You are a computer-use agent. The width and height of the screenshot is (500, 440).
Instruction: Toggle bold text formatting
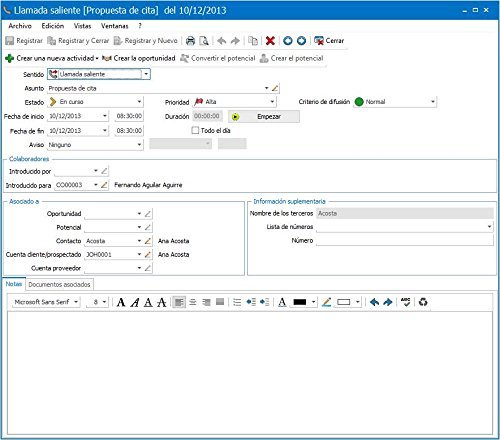pyautogui.click(x=121, y=302)
